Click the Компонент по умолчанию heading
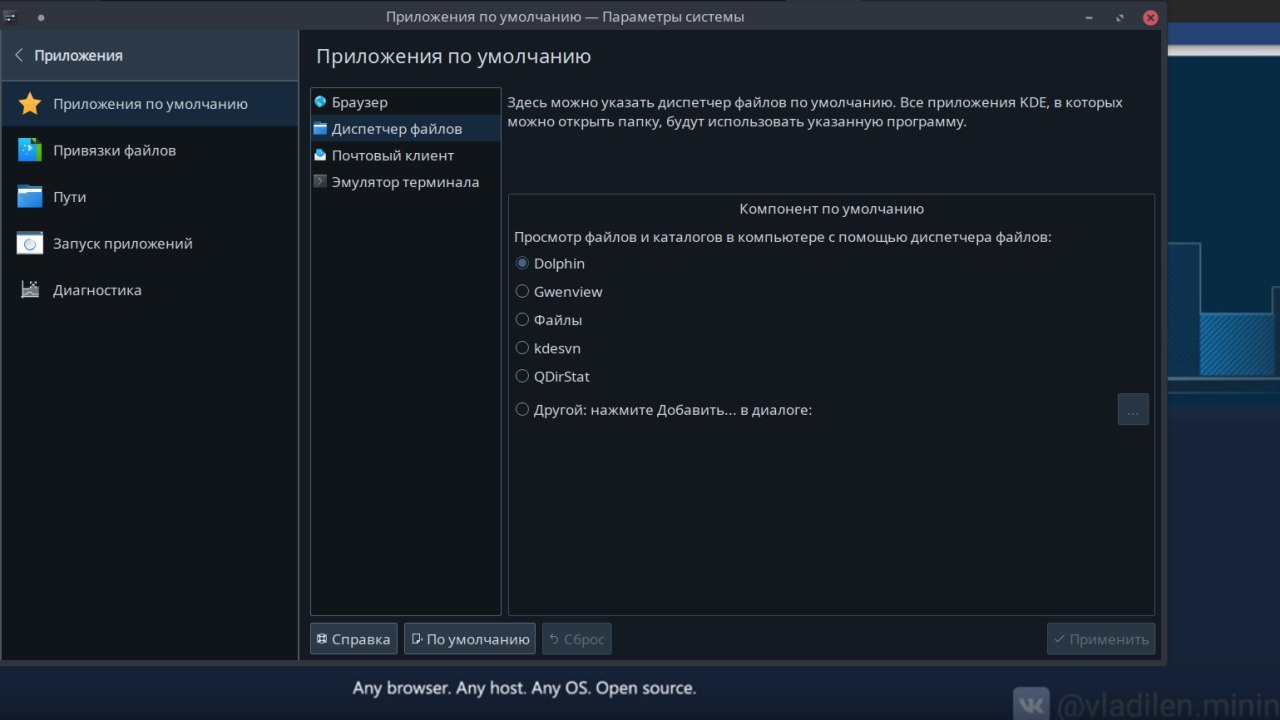 pyautogui.click(x=831, y=209)
